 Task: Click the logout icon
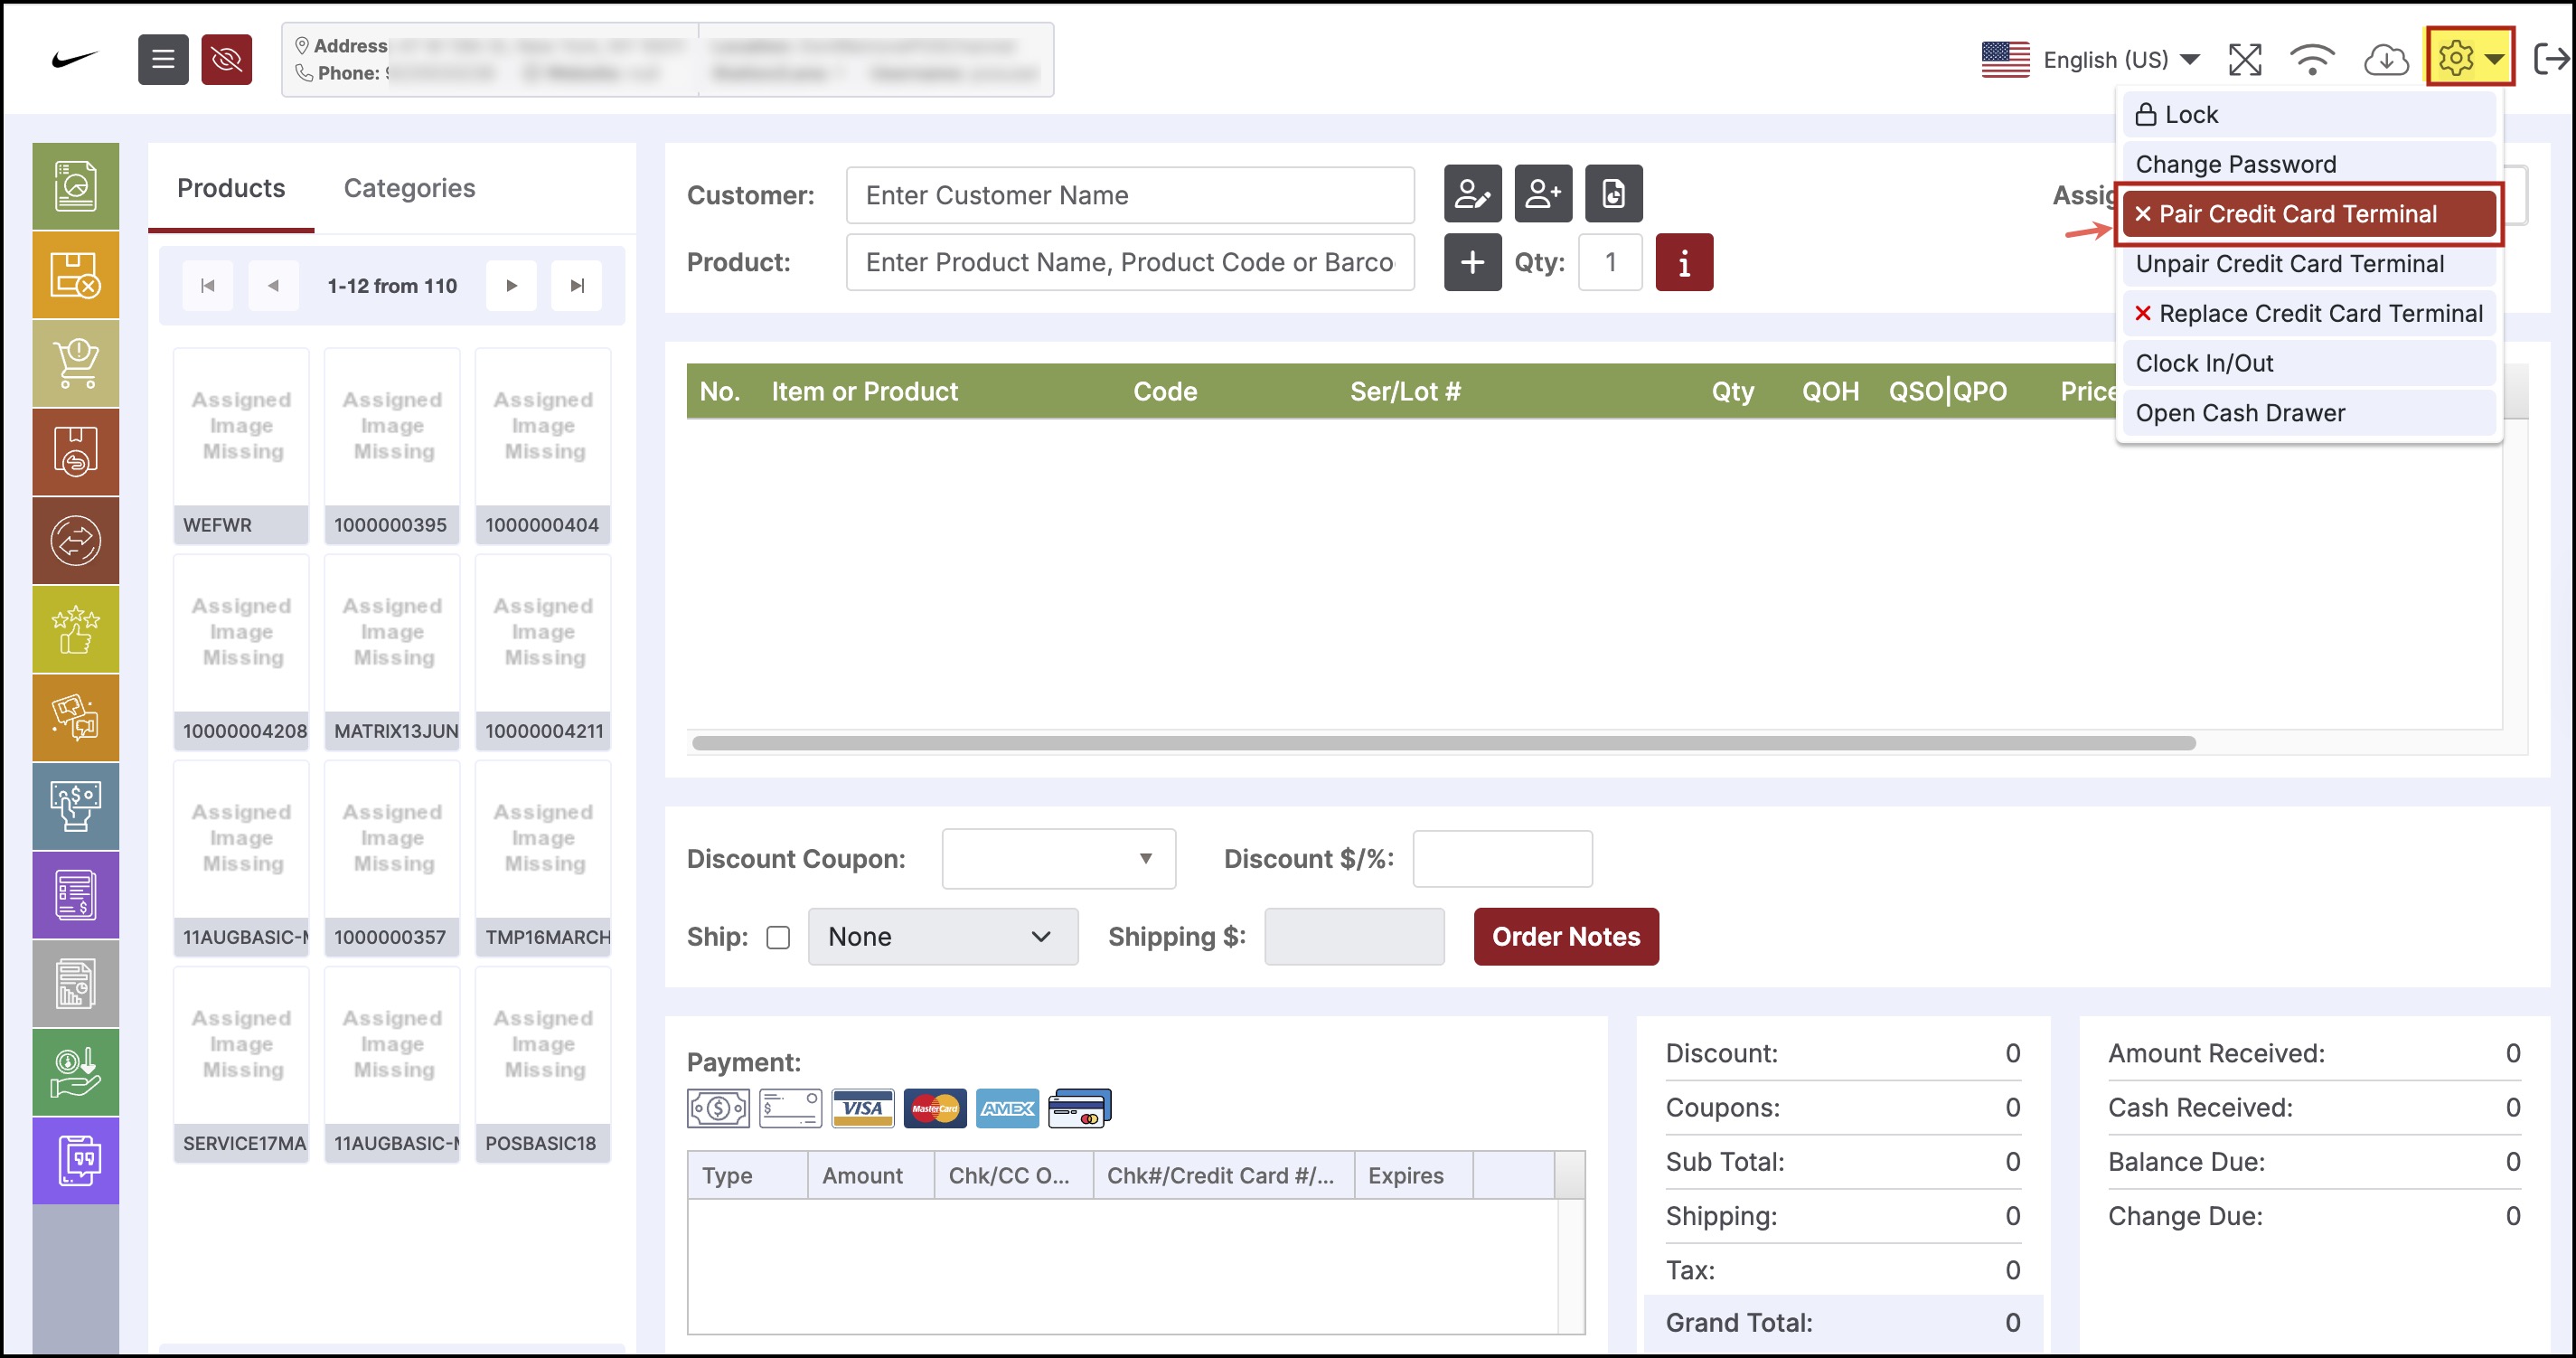click(2550, 60)
